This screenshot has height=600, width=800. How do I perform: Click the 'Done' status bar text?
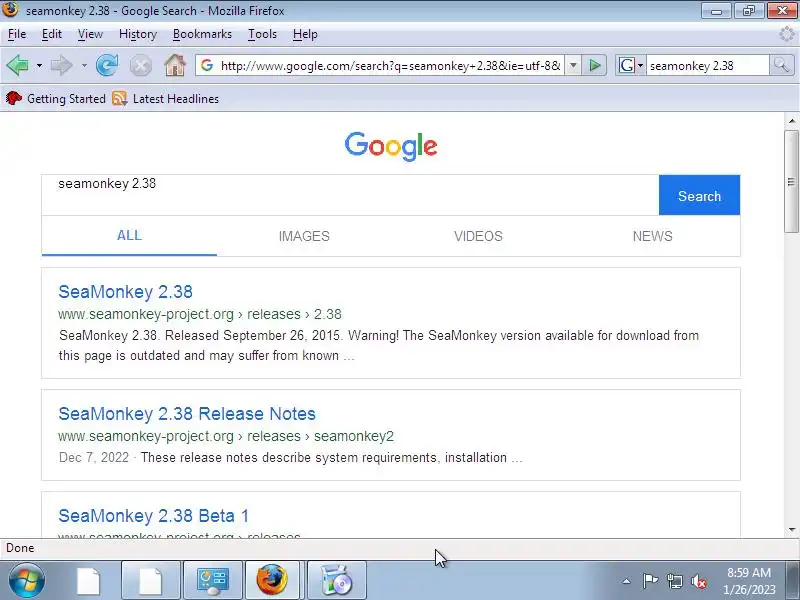pyautogui.click(x=20, y=548)
